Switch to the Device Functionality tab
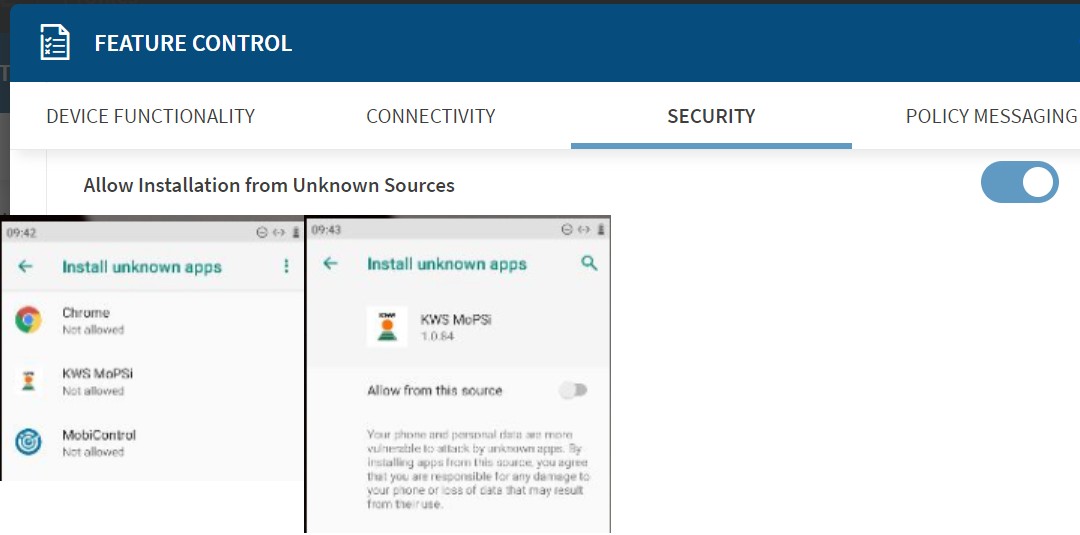Viewport: 1080px width, 535px height. point(150,116)
